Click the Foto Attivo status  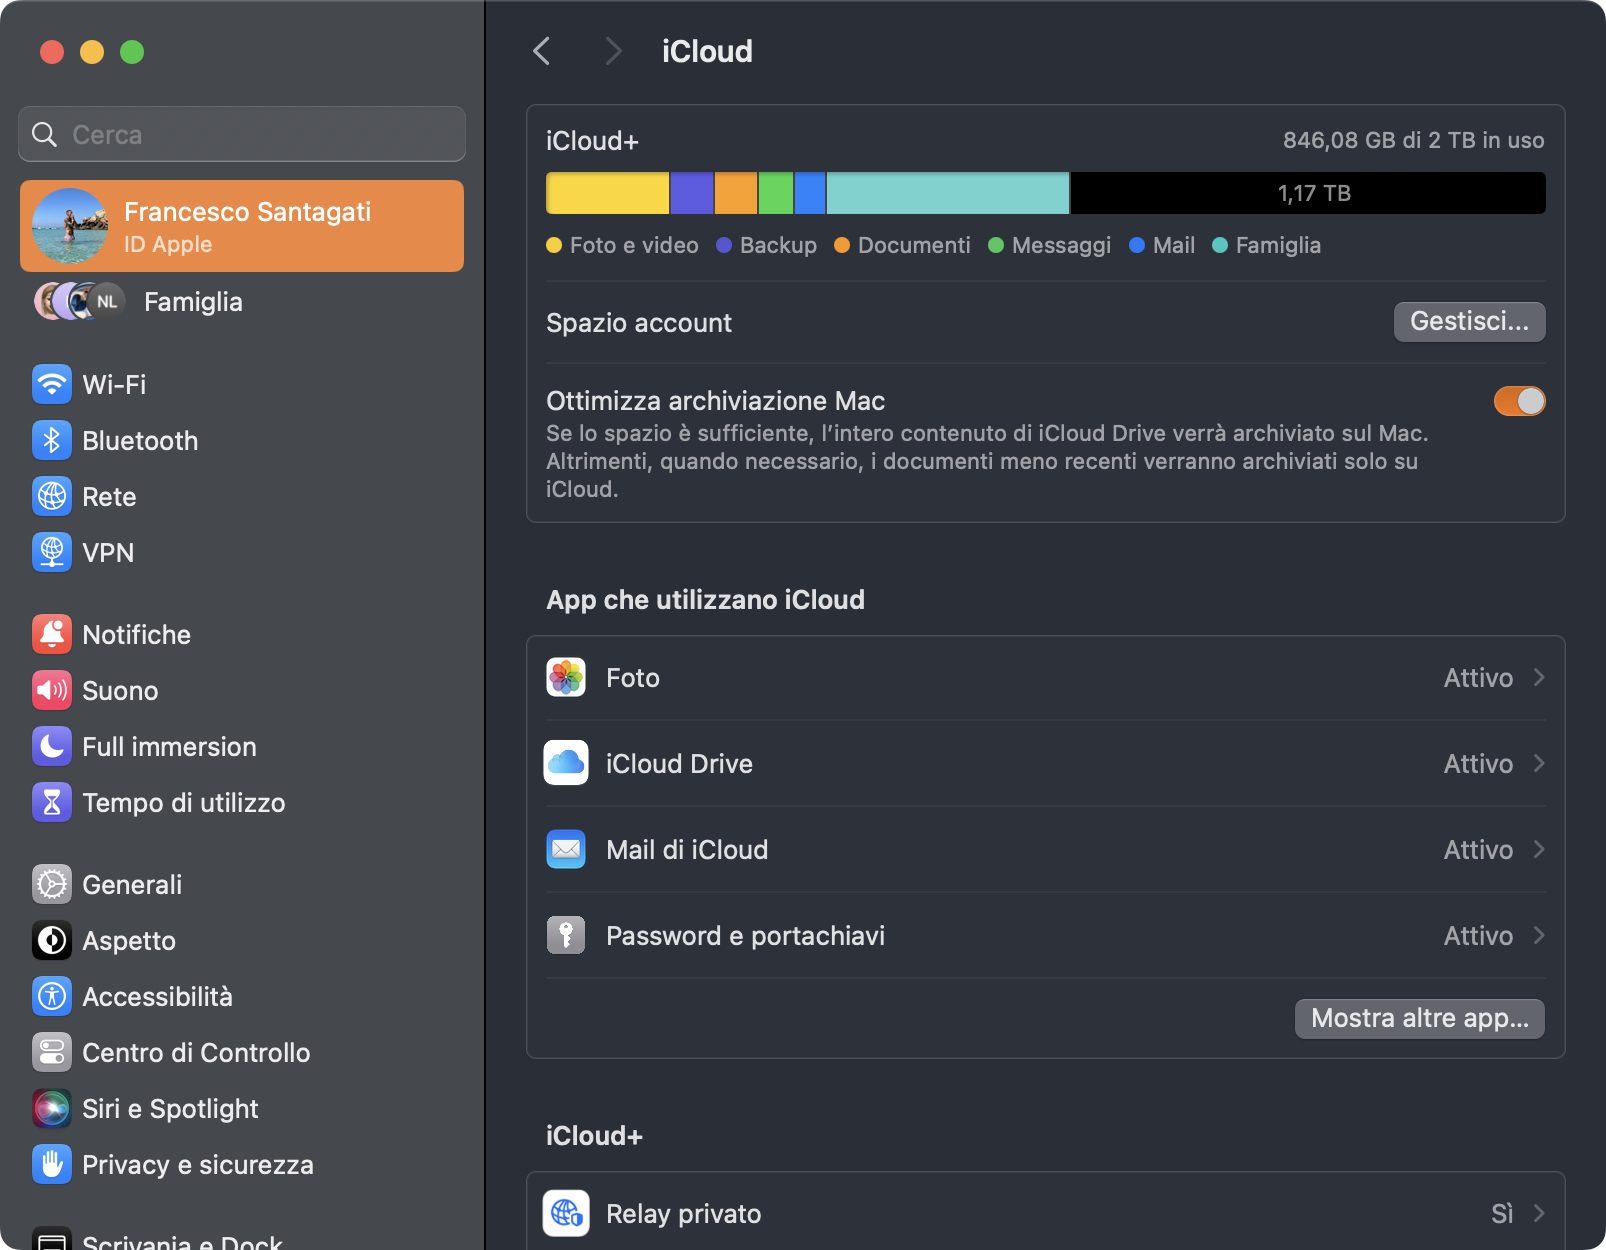(x=1478, y=677)
